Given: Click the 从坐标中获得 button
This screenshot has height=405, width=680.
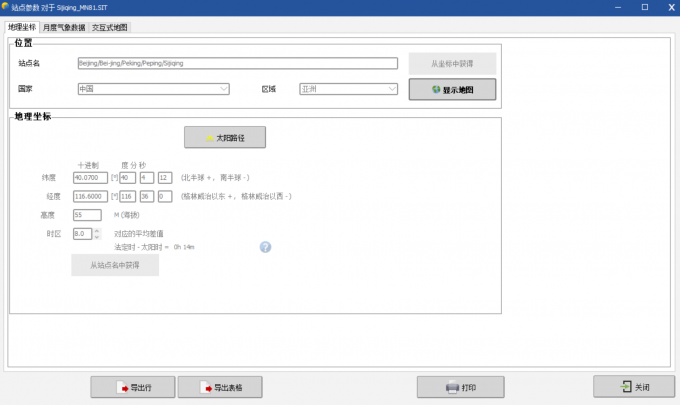Looking at the screenshot, I should pyautogui.click(x=452, y=64).
